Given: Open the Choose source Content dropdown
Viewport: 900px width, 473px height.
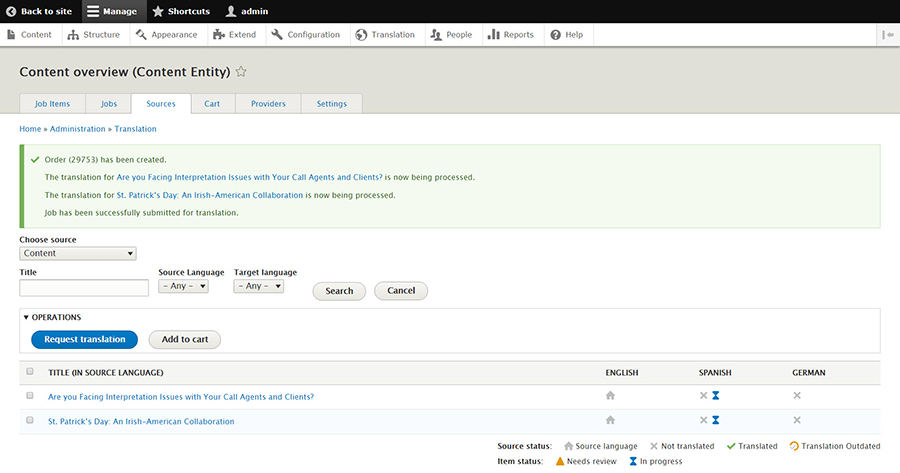Looking at the screenshot, I should pos(78,254).
